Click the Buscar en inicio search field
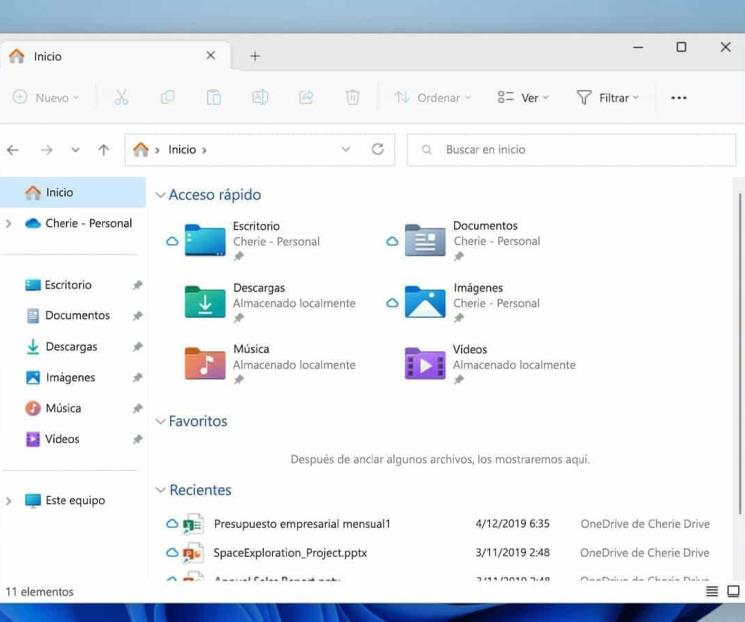This screenshot has width=745, height=622. click(572, 150)
